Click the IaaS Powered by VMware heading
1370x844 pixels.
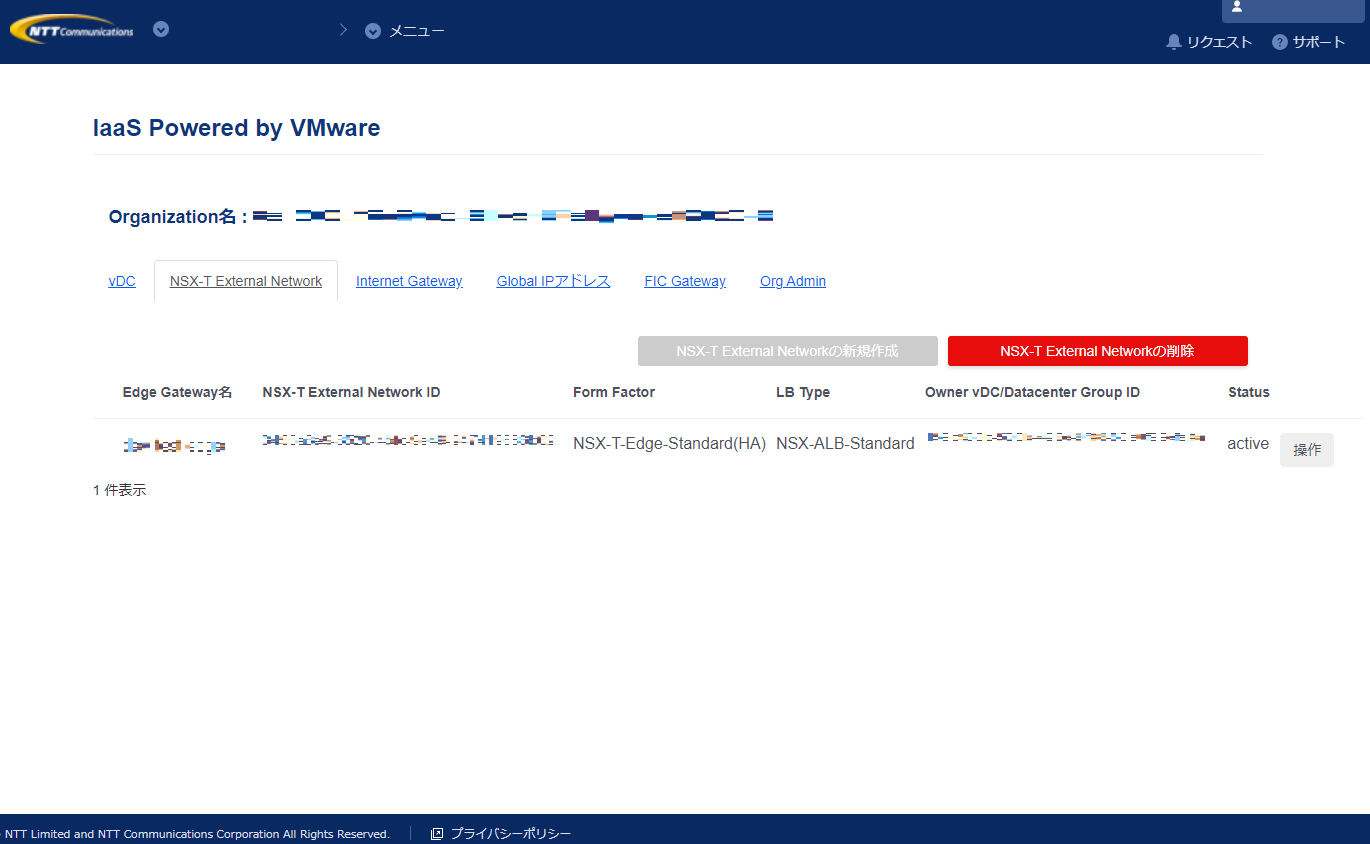[237, 128]
